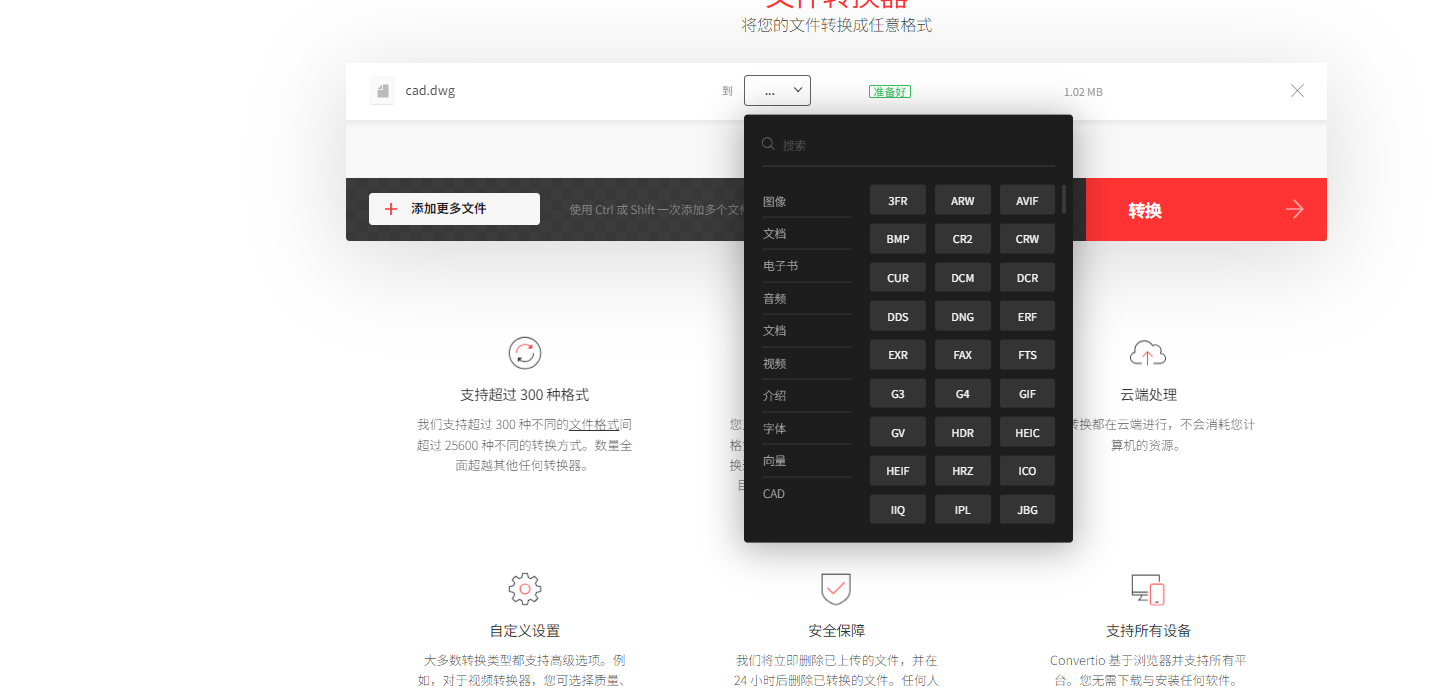
Task: Remove cad.dwg with the X icon
Action: pyautogui.click(x=1297, y=91)
